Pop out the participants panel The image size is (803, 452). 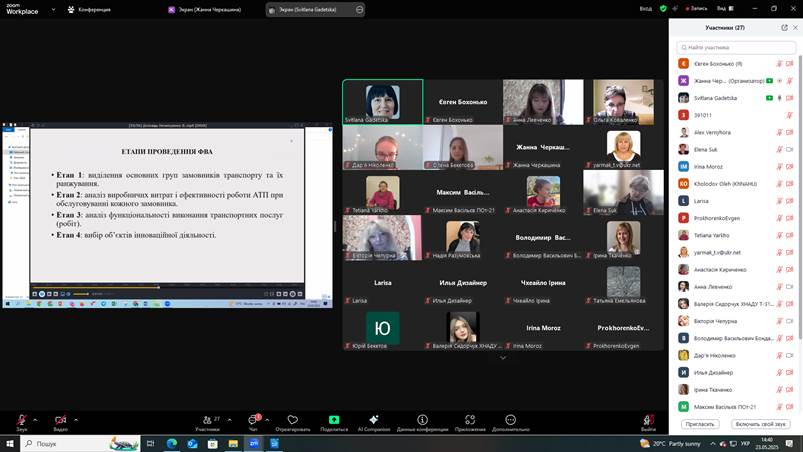pyautogui.click(x=784, y=27)
